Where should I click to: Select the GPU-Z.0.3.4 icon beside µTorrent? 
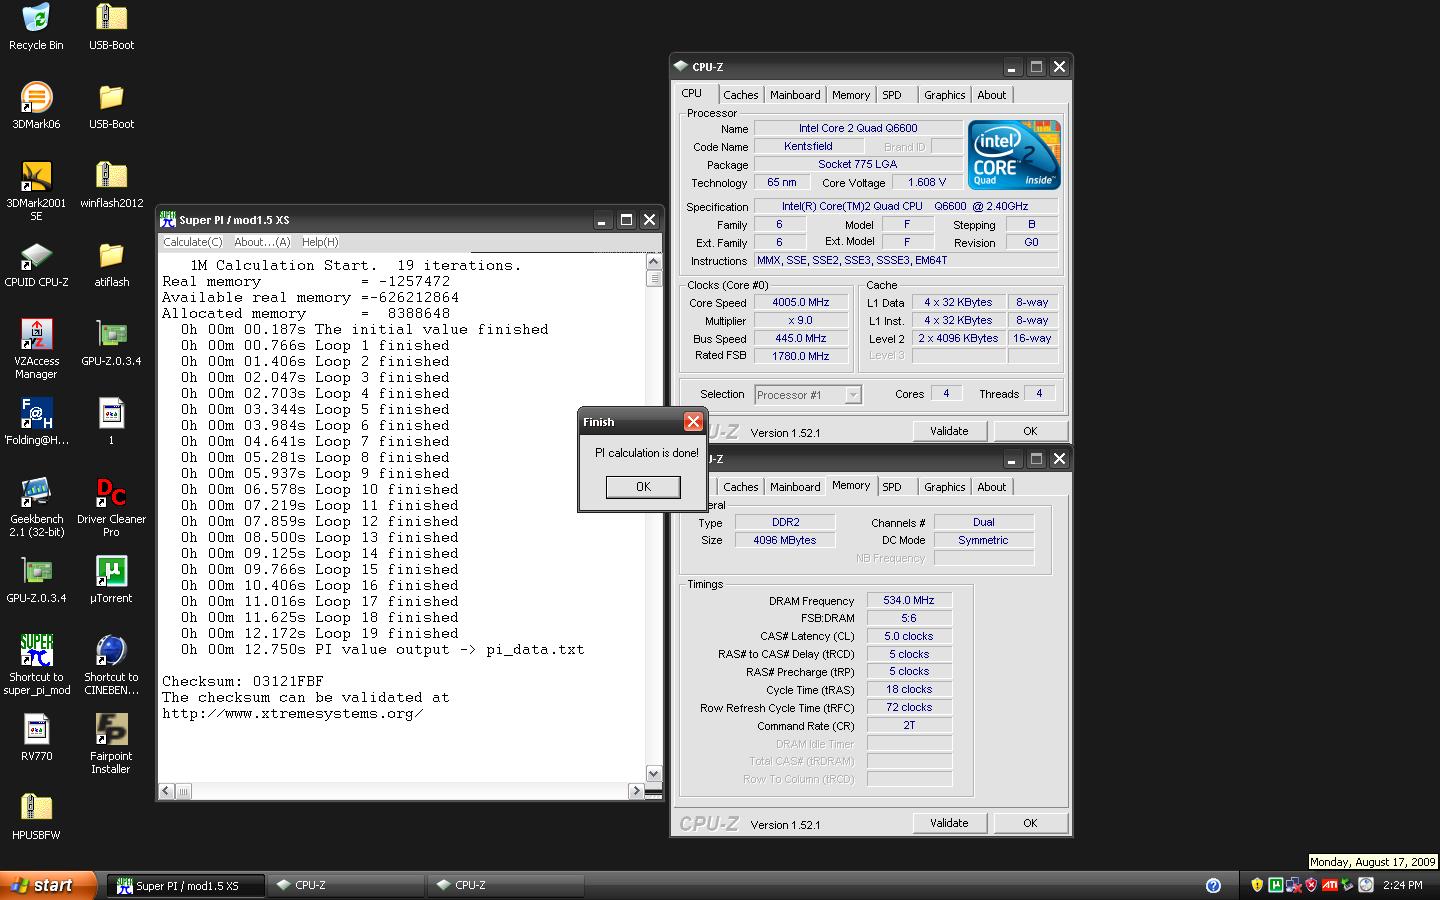pos(36,579)
